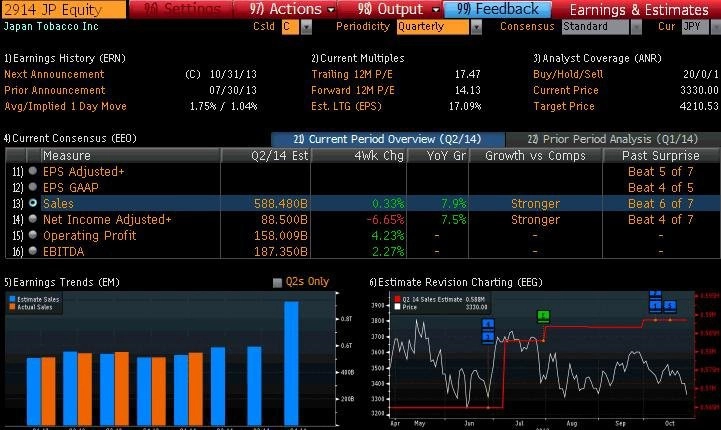Click the Trailing 12M P/E value 17.47
This screenshot has height=430, width=721.
pos(468,74)
